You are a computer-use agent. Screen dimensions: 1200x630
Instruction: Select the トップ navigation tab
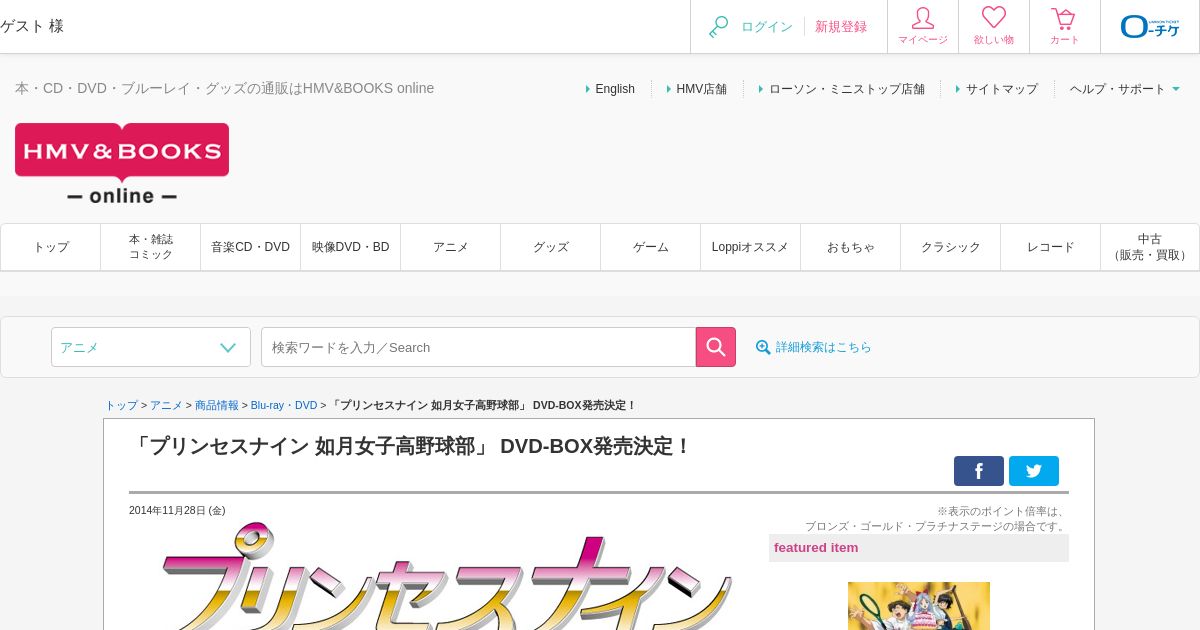pos(51,247)
